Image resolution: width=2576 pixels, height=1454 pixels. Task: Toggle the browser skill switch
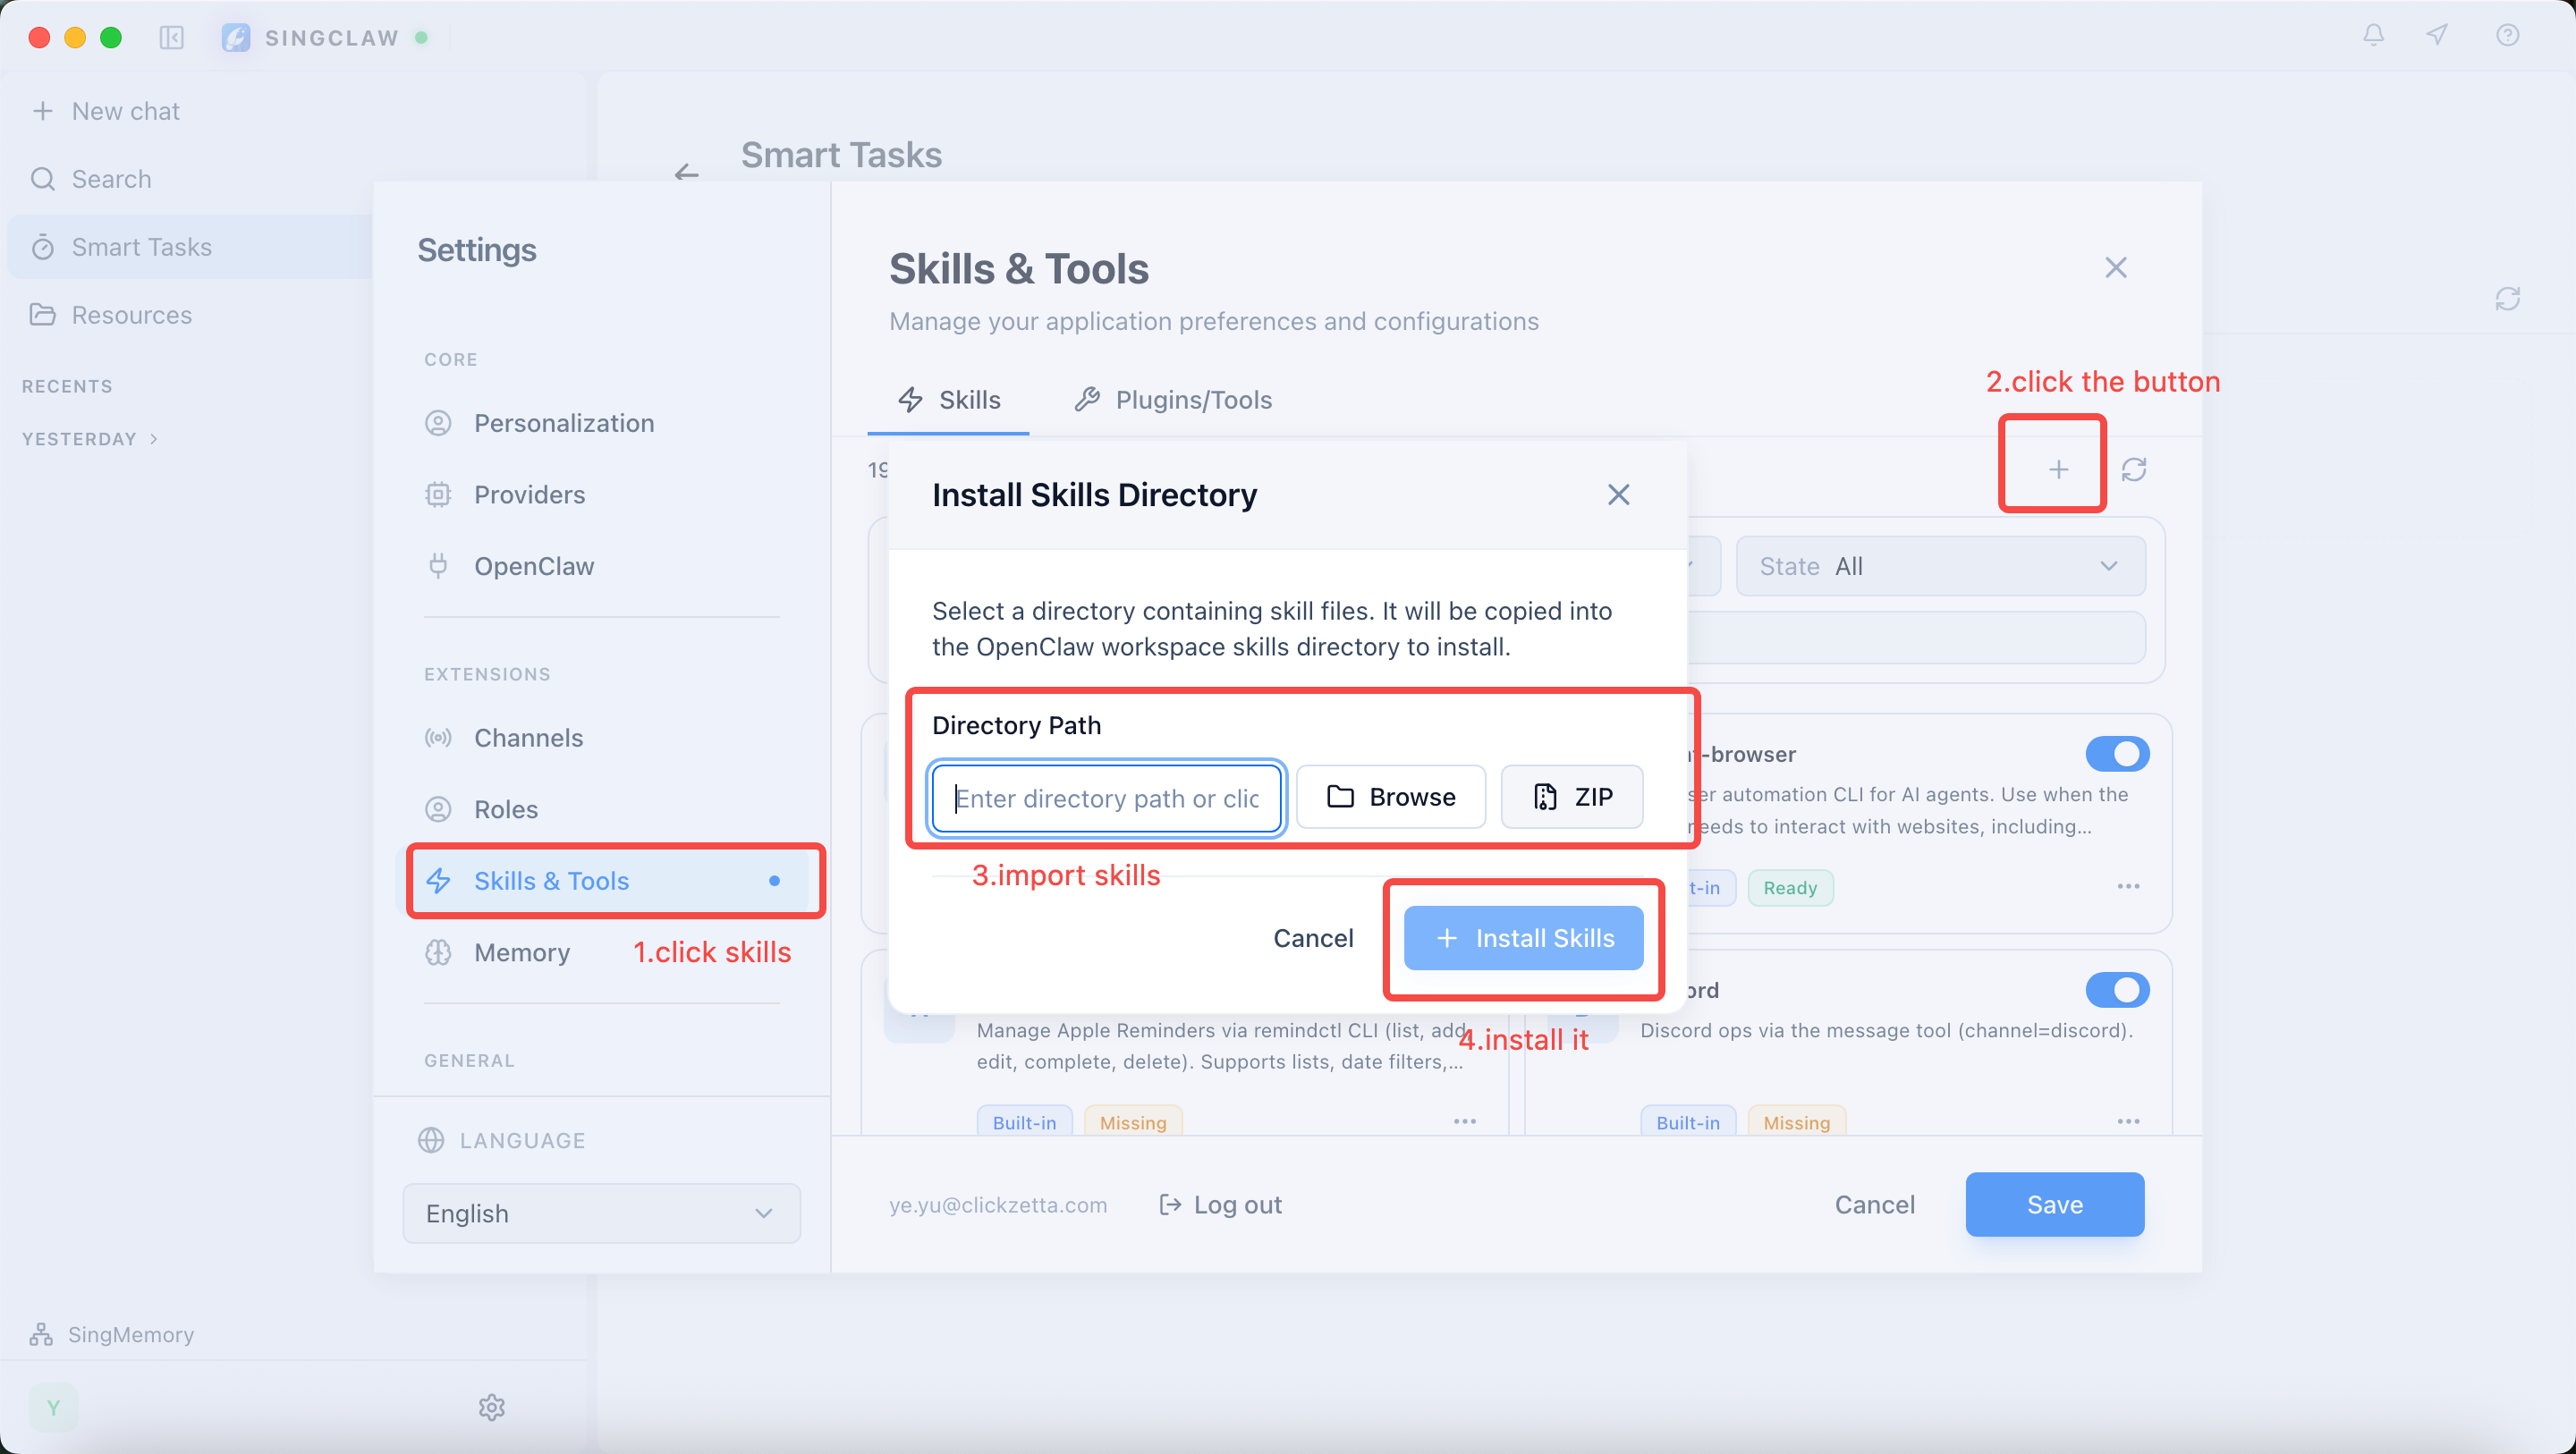(2117, 754)
